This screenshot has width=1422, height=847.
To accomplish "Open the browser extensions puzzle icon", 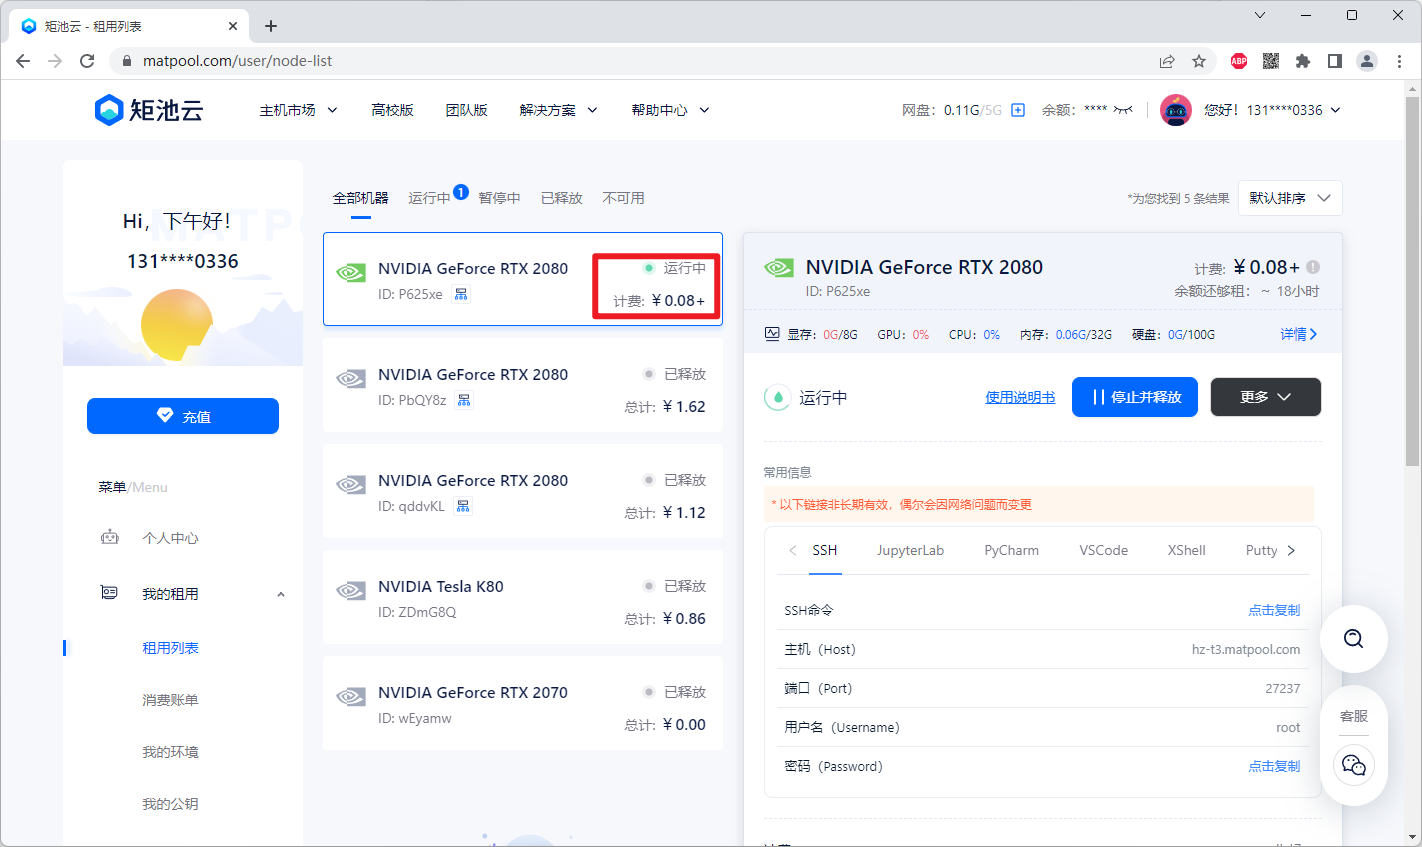I will [x=1303, y=61].
